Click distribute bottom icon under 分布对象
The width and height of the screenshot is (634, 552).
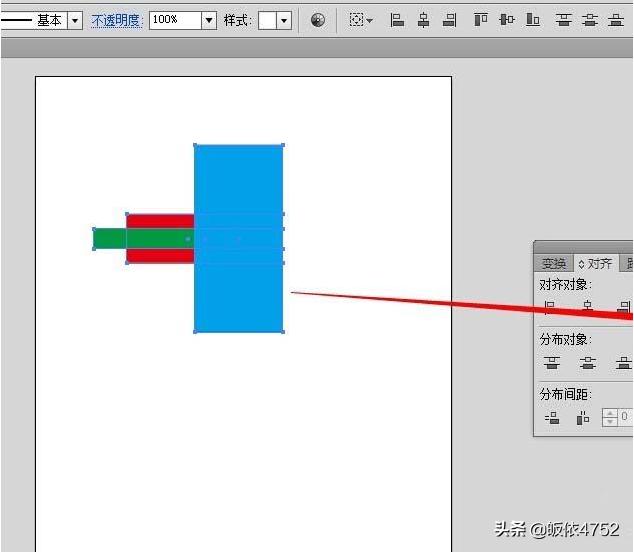pyautogui.click(x=623, y=362)
